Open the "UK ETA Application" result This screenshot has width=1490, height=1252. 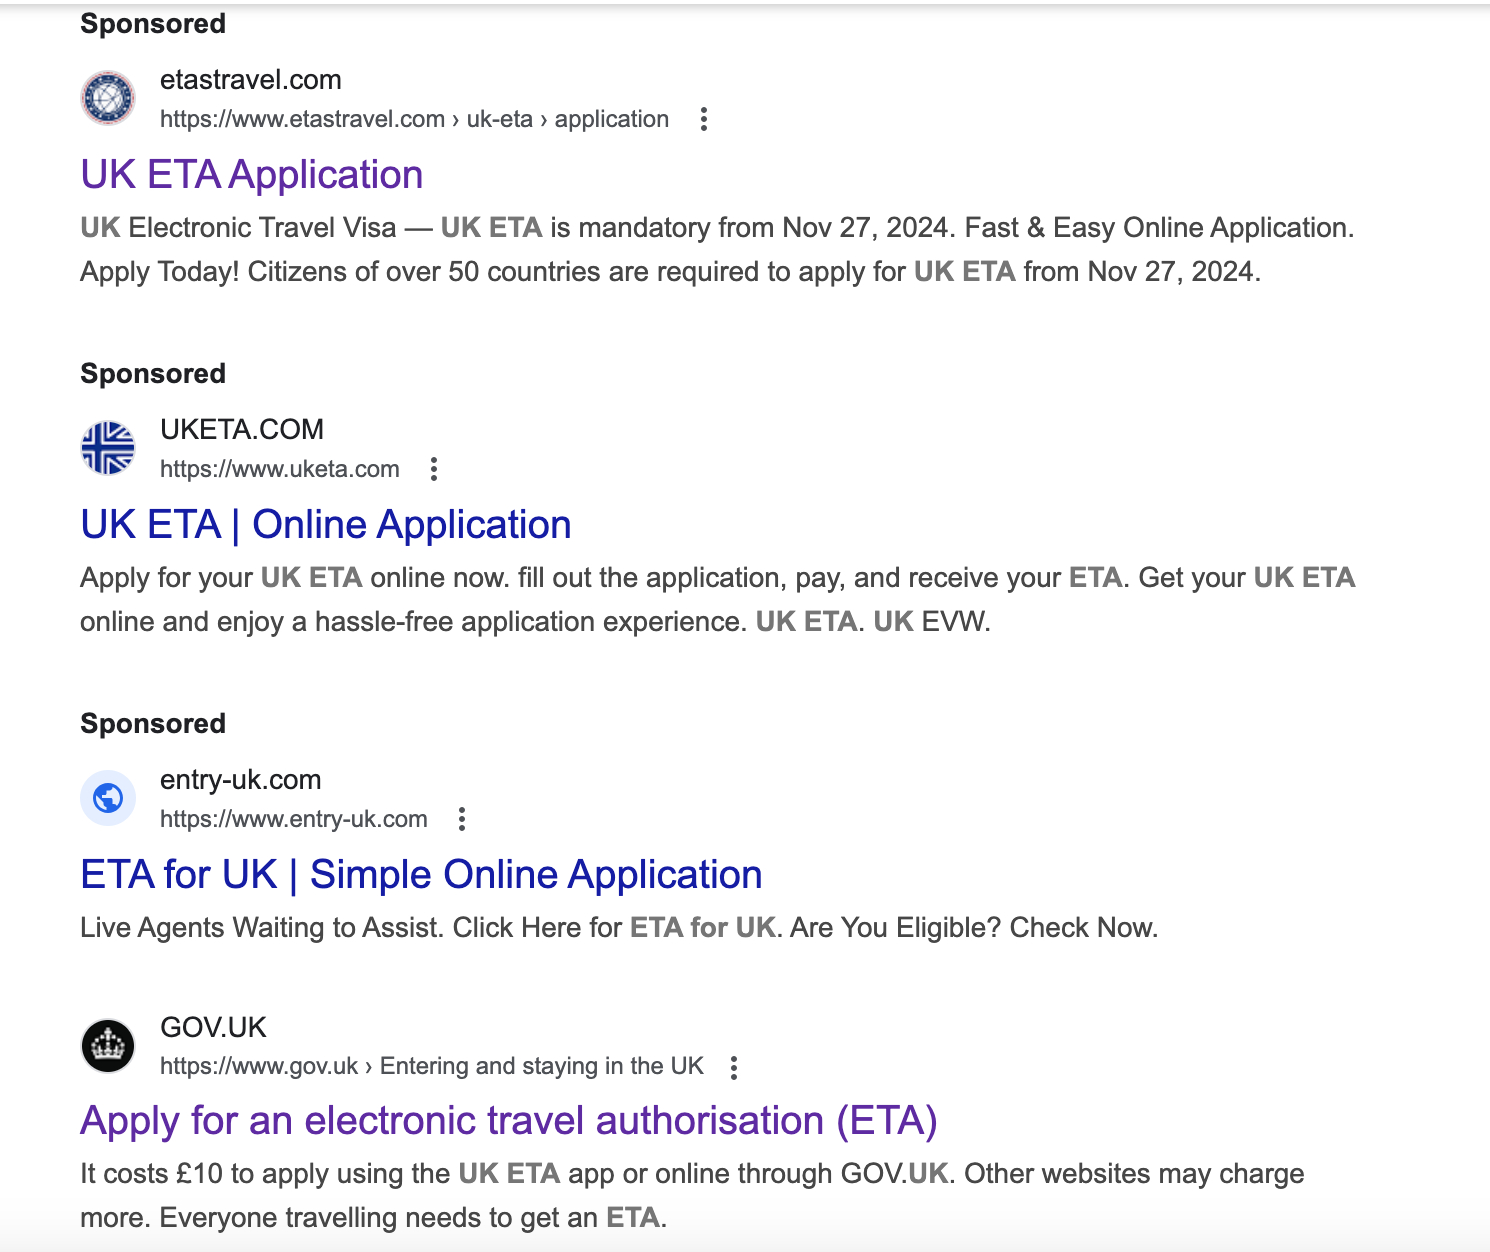(252, 175)
